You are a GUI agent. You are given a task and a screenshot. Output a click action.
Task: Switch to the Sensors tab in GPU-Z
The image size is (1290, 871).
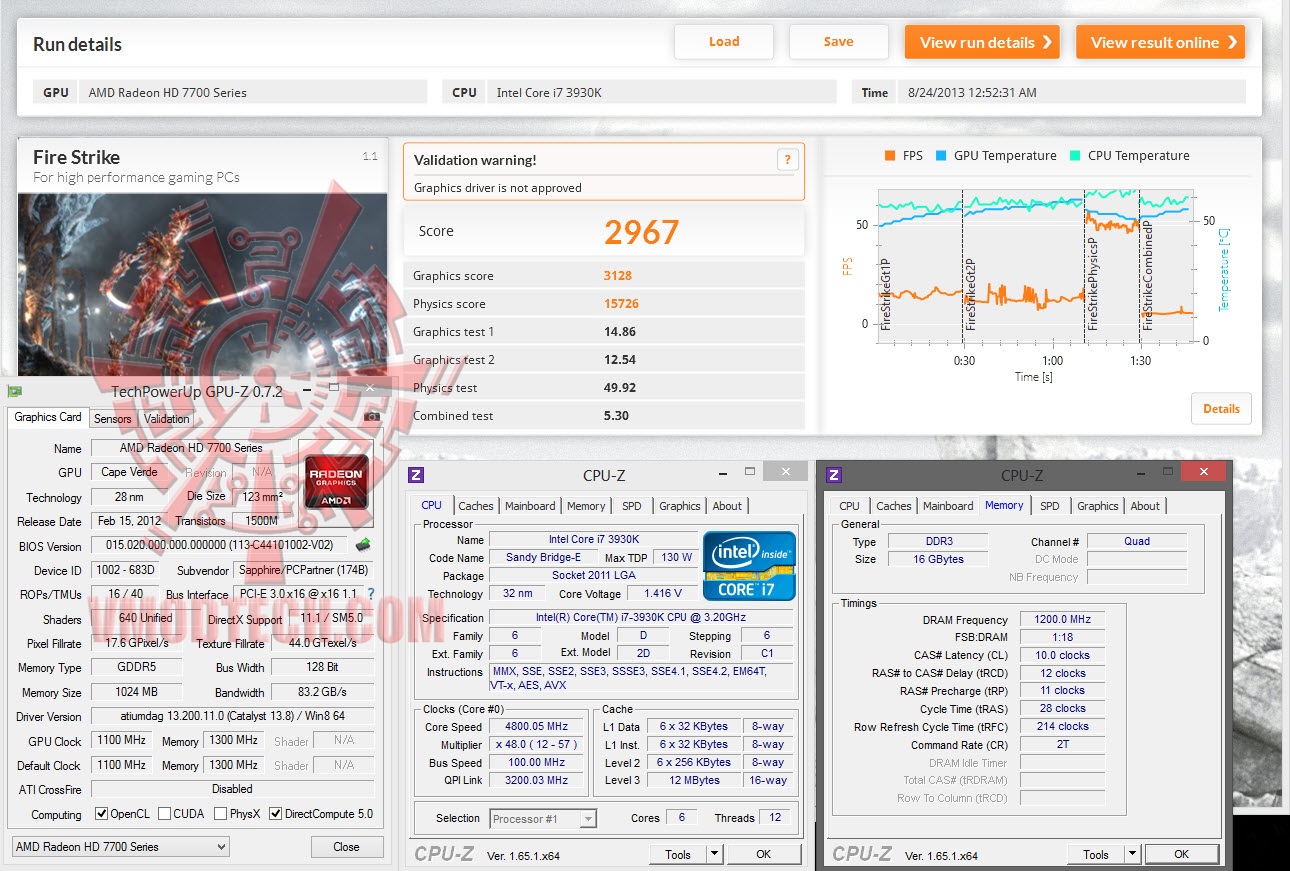pos(113,419)
